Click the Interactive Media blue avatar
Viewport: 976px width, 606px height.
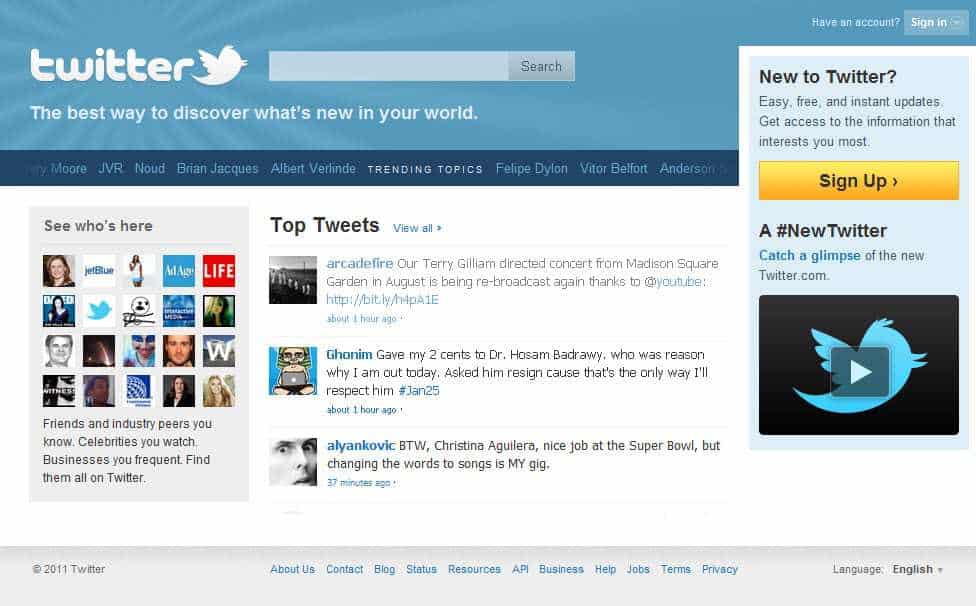[x=179, y=310]
